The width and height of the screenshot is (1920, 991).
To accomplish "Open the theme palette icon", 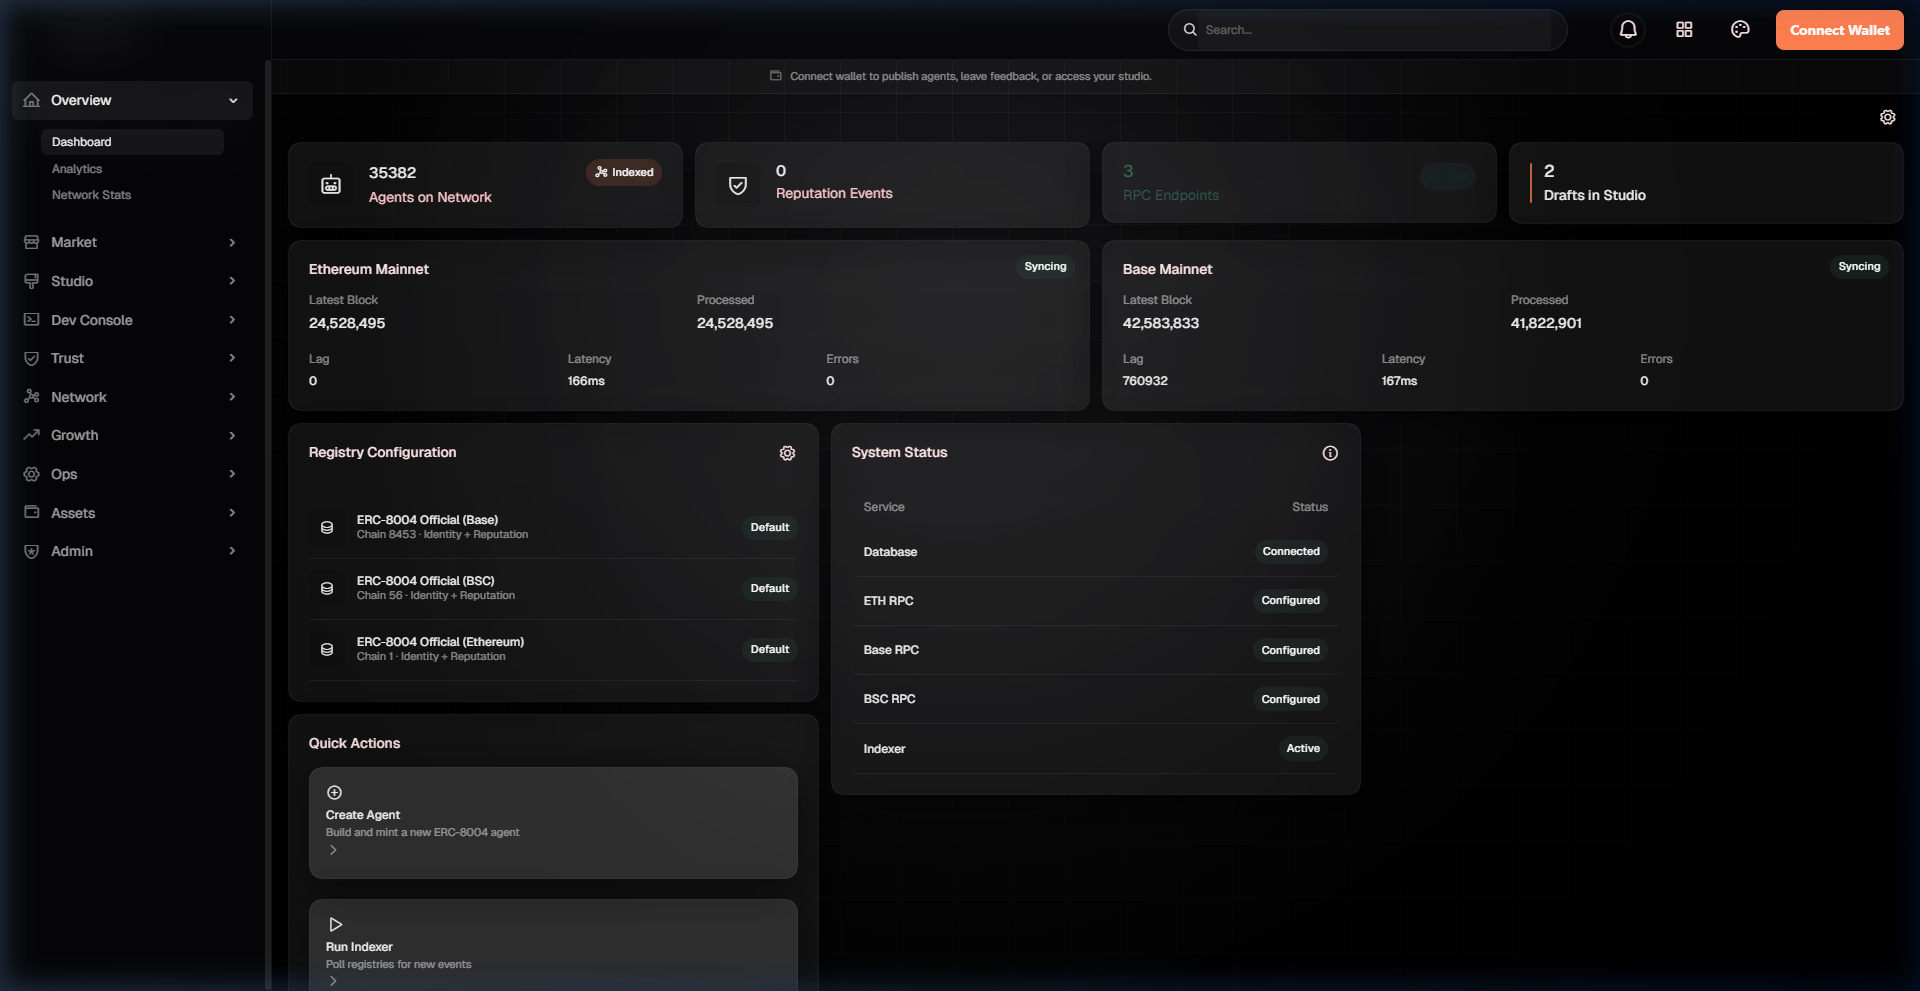I will pos(1740,29).
